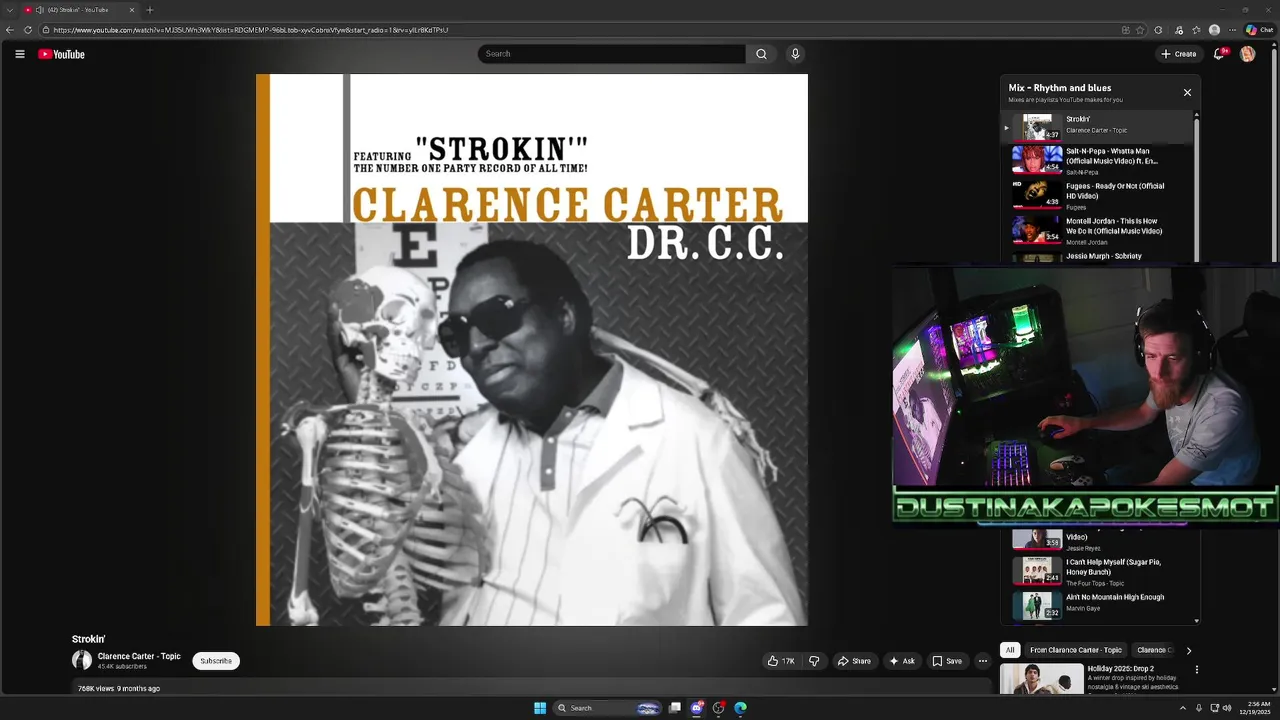The image size is (1280, 720).
Task: Open the browser tab list dropdown
Action: click(x=9, y=10)
